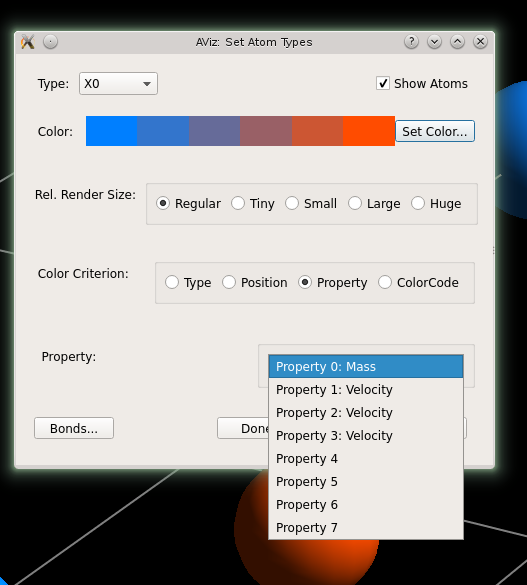Click the bright blue color swatch
The width and height of the screenshot is (527, 585).
(112, 131)
